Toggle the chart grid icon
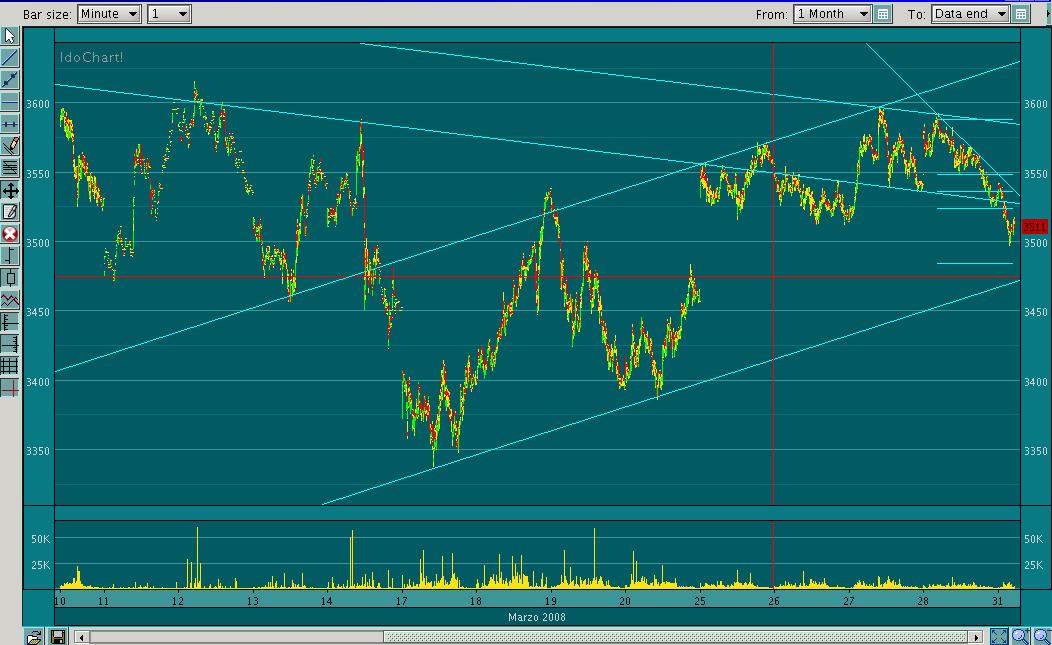Viewport: 1052px width, 645px height. [x=10, y=366]
